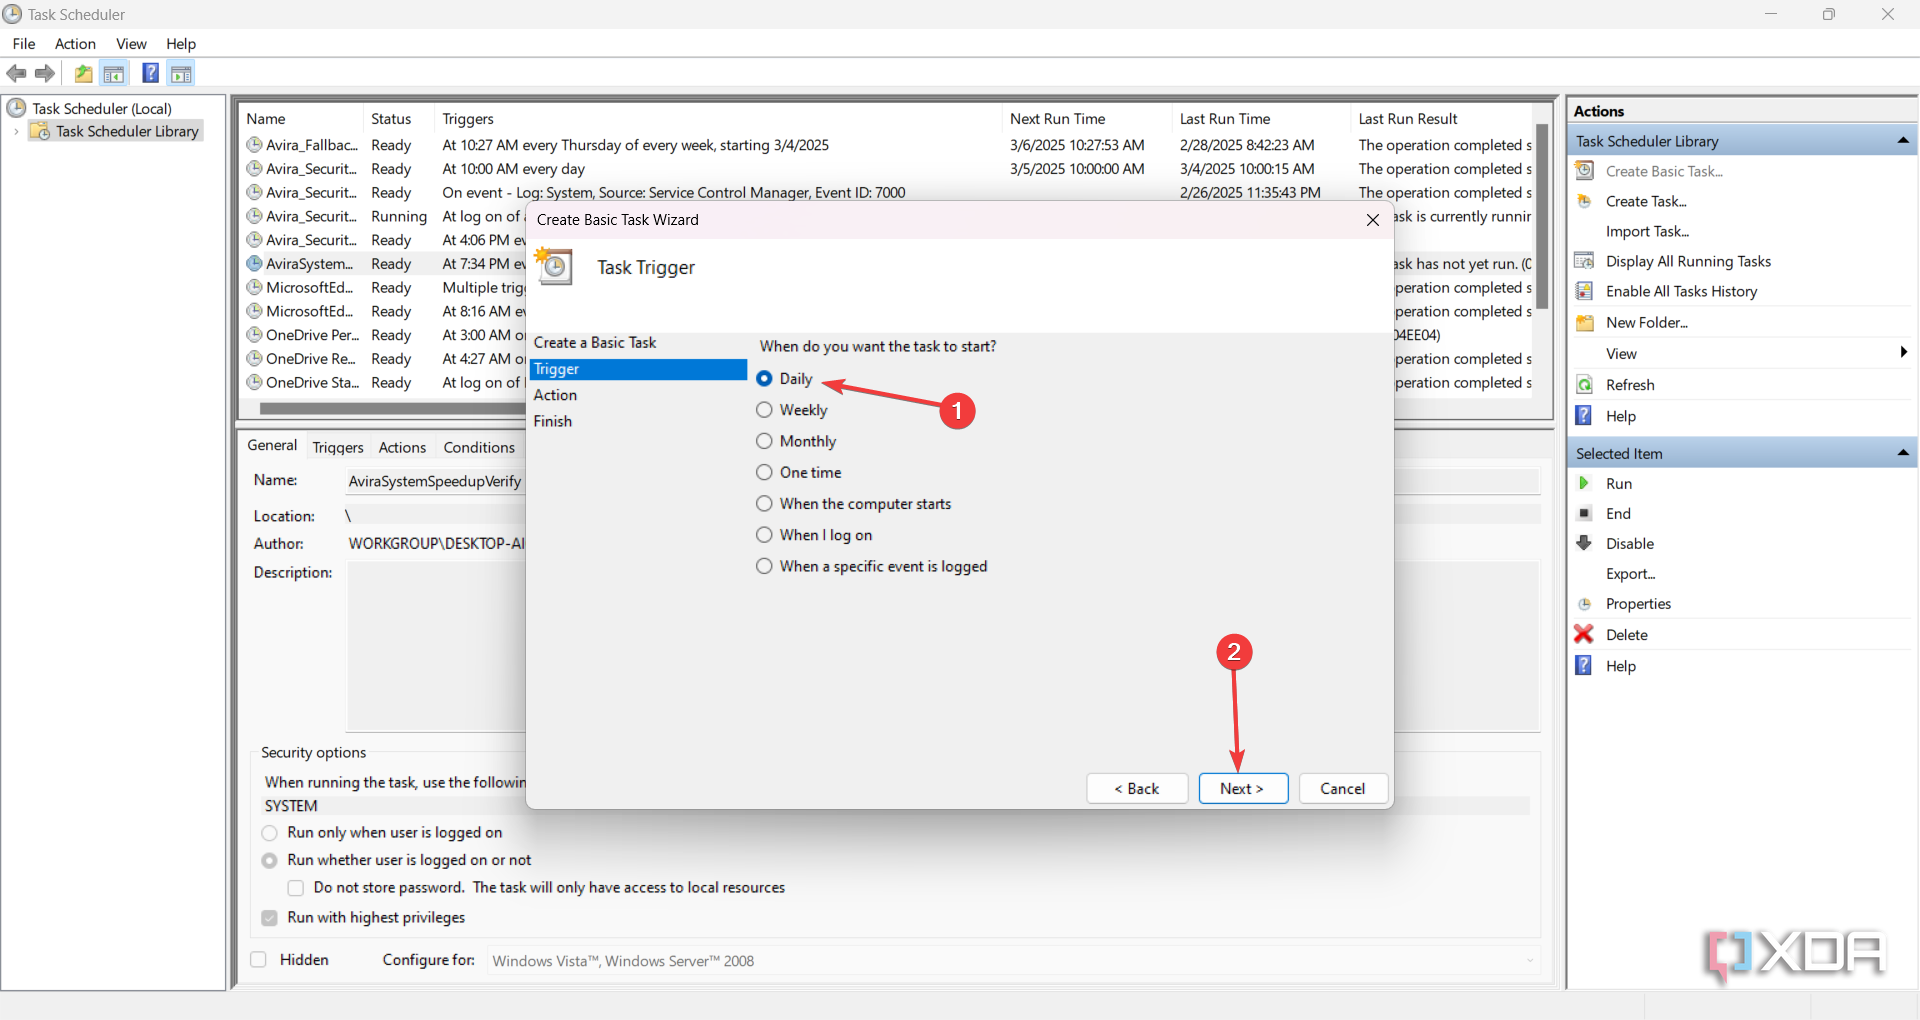The width and height of the screenshot is (1920, 1020).
Task: Select the Monthly trigger option
Action: coord(764,441)
